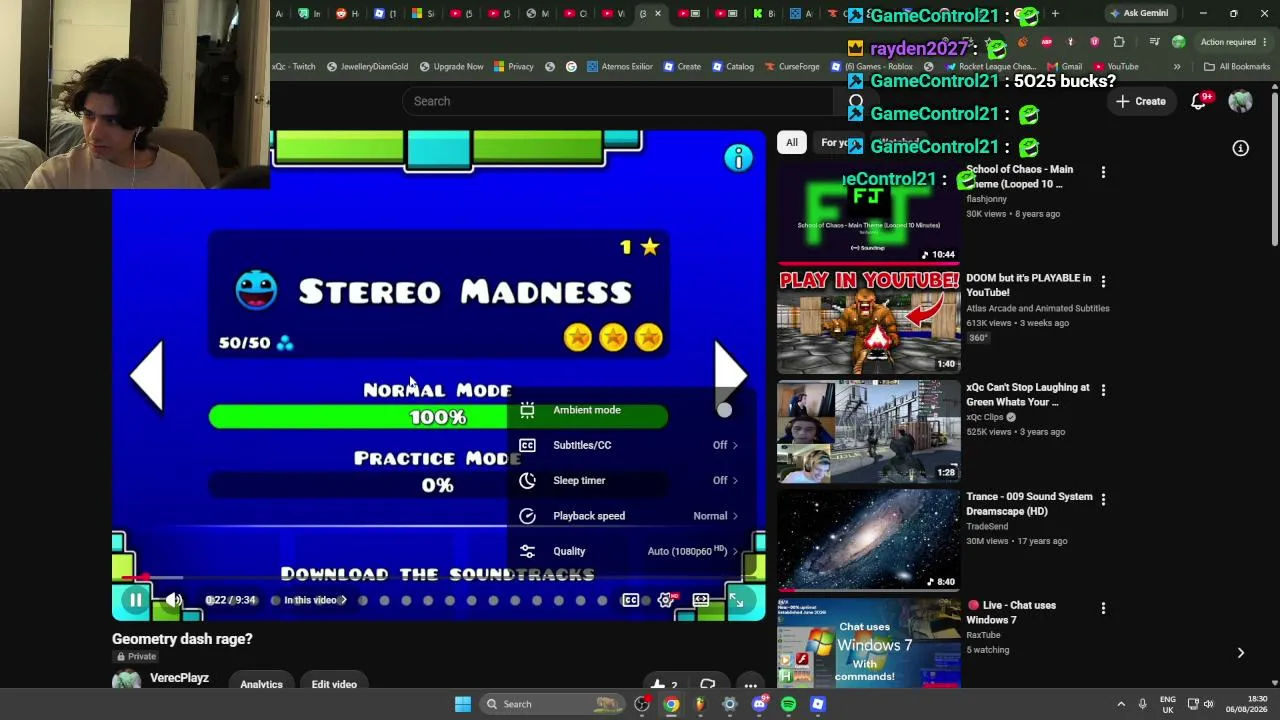
Task: Open the VerecPlayz channel avatar
Action: 126,681
